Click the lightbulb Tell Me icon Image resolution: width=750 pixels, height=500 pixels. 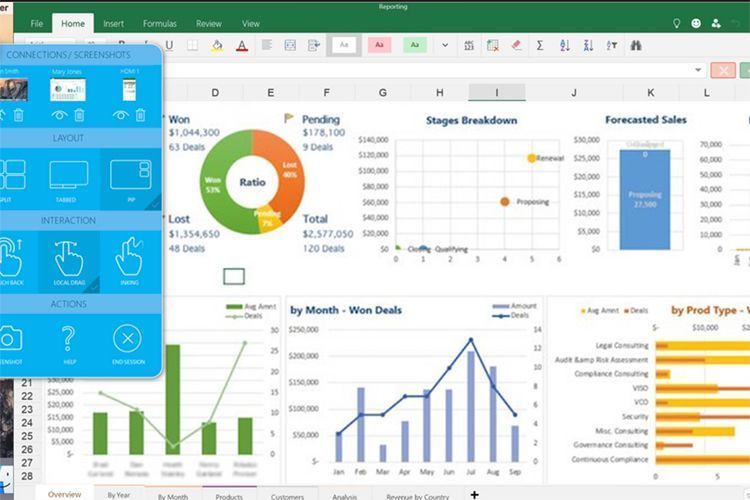click(x=676, y=23)
